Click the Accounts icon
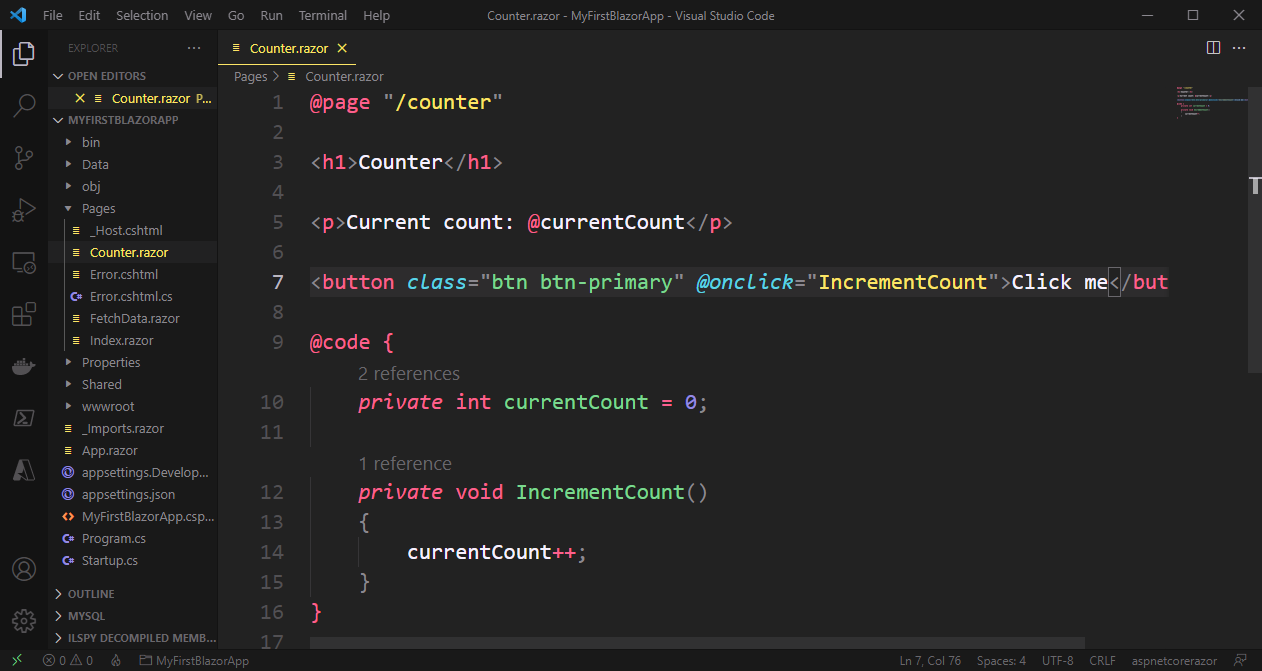1262x671 pixels. (x=24, y=569)
